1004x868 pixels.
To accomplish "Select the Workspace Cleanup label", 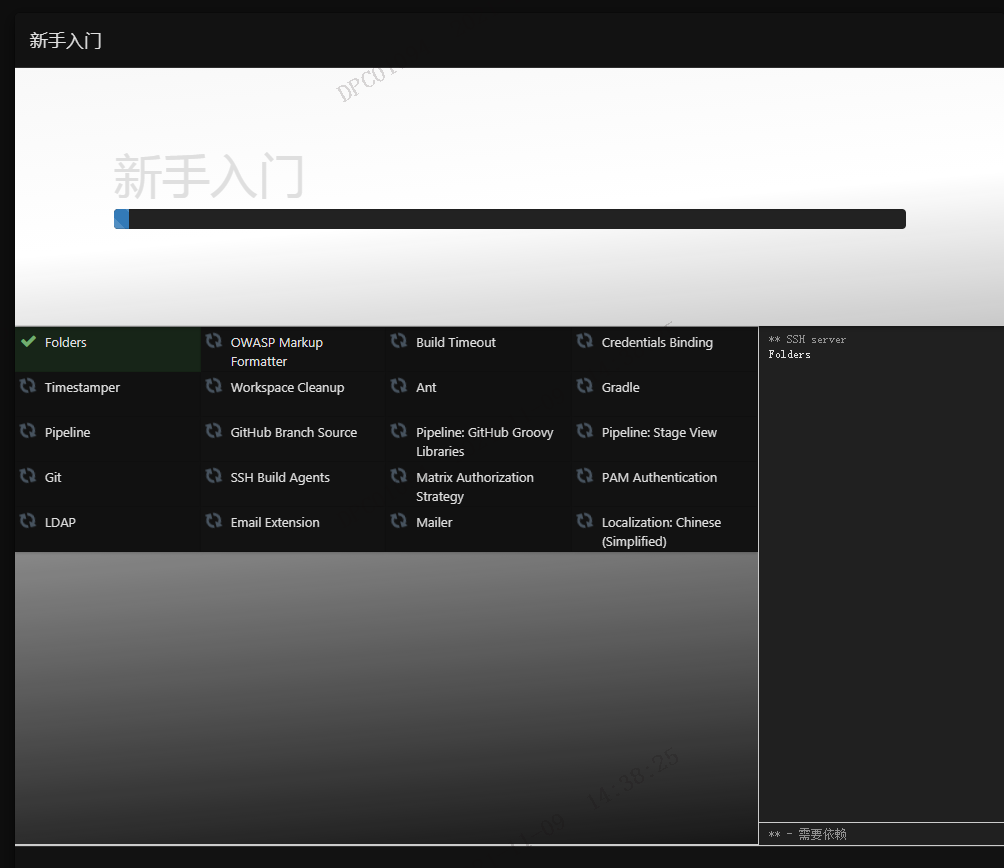I will 287,387.
